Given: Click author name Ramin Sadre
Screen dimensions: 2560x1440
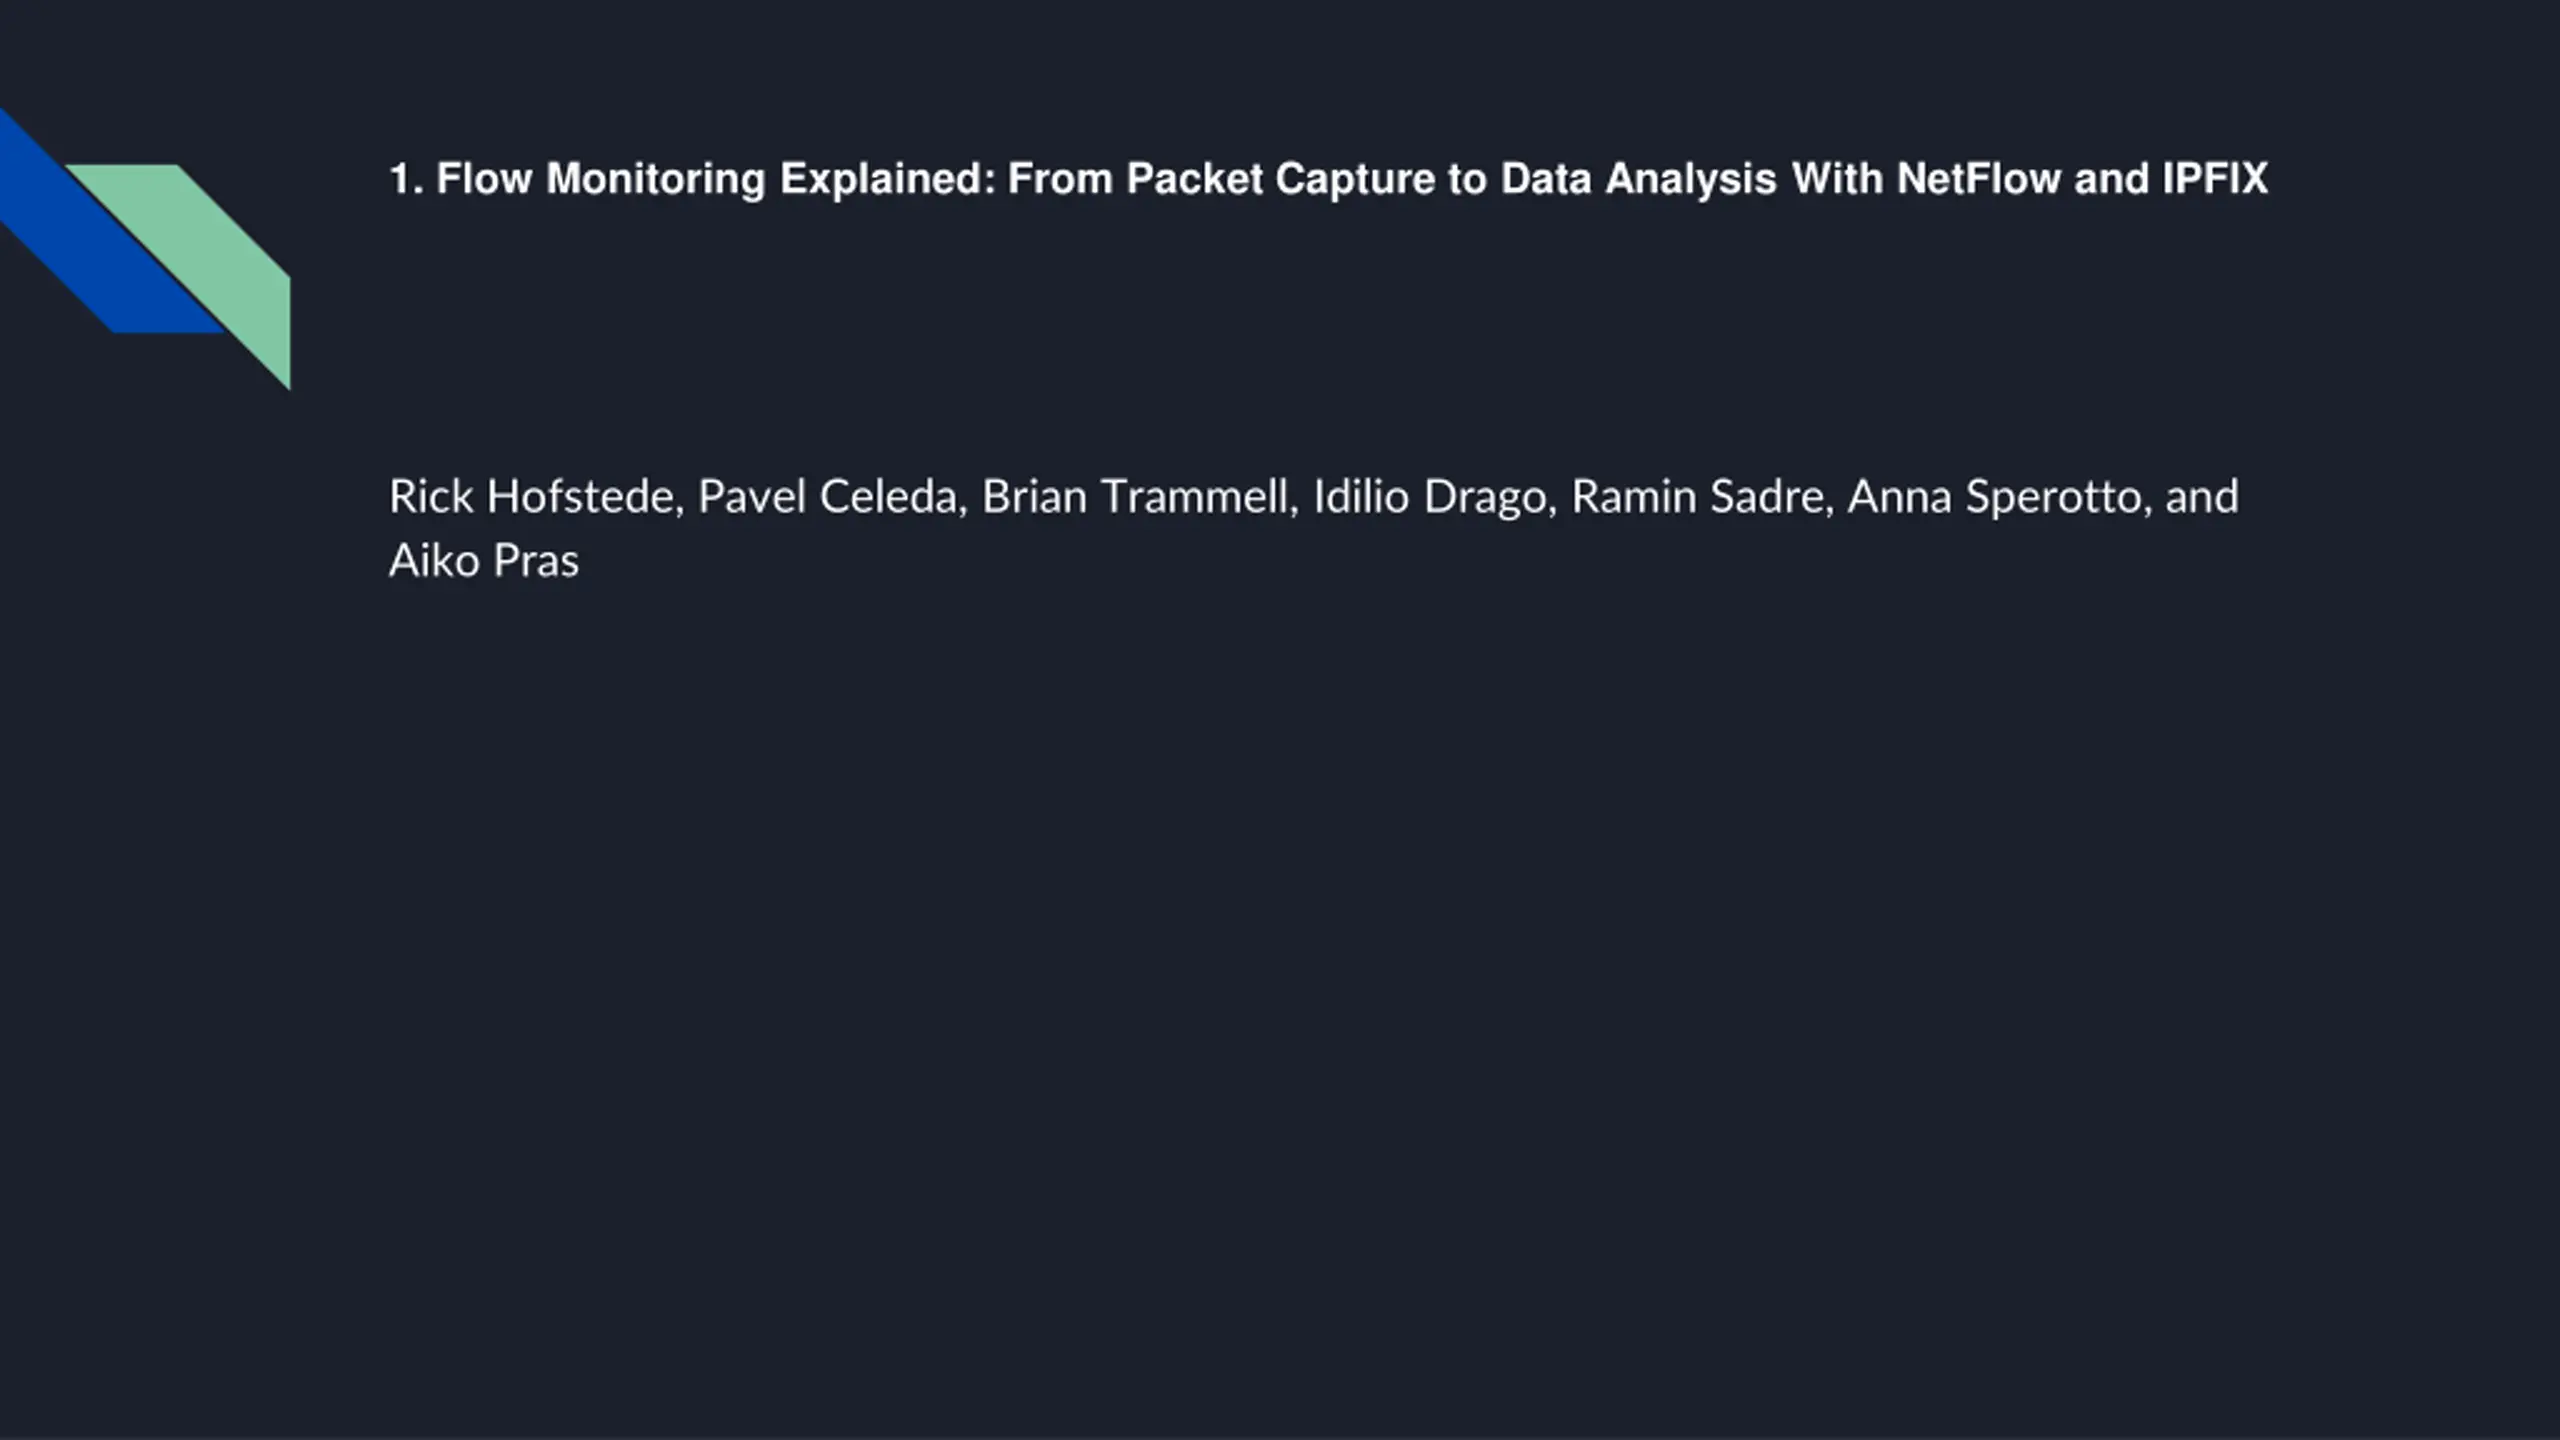Looking at the screenshot, I should click(1702, 497).
